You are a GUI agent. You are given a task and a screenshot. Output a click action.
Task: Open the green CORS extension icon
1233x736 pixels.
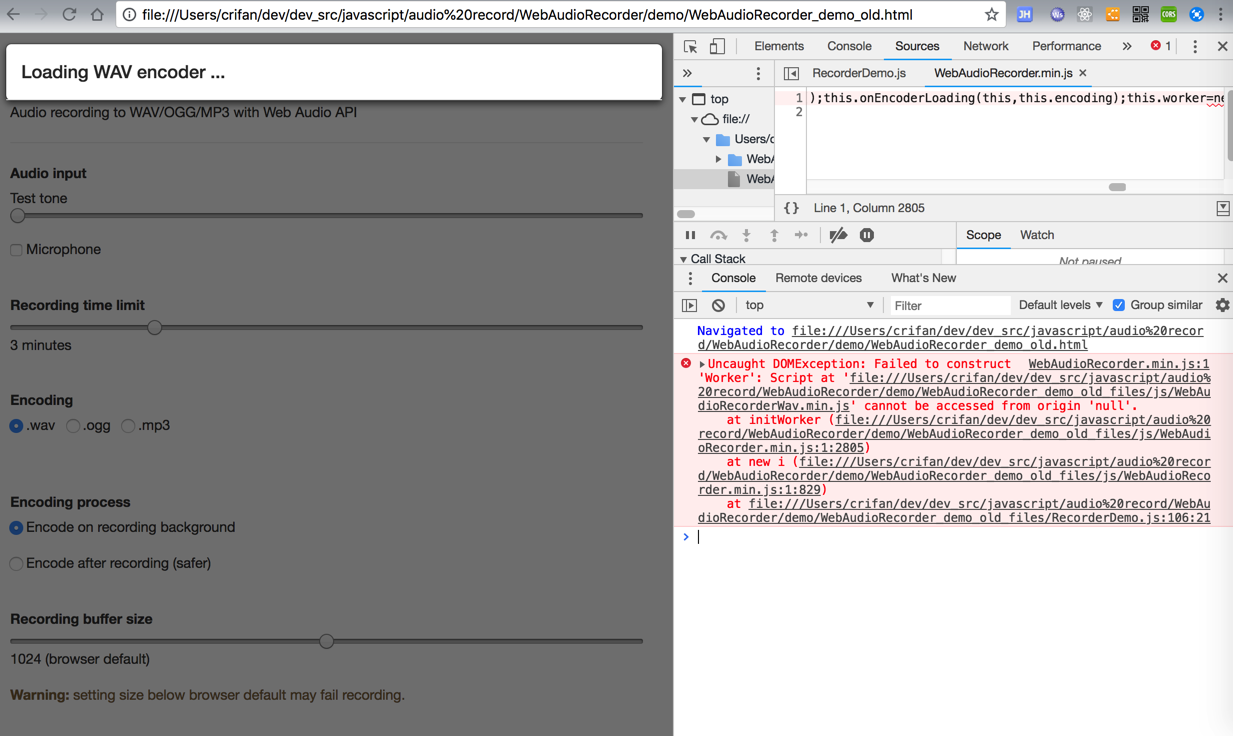point(1168,15)
